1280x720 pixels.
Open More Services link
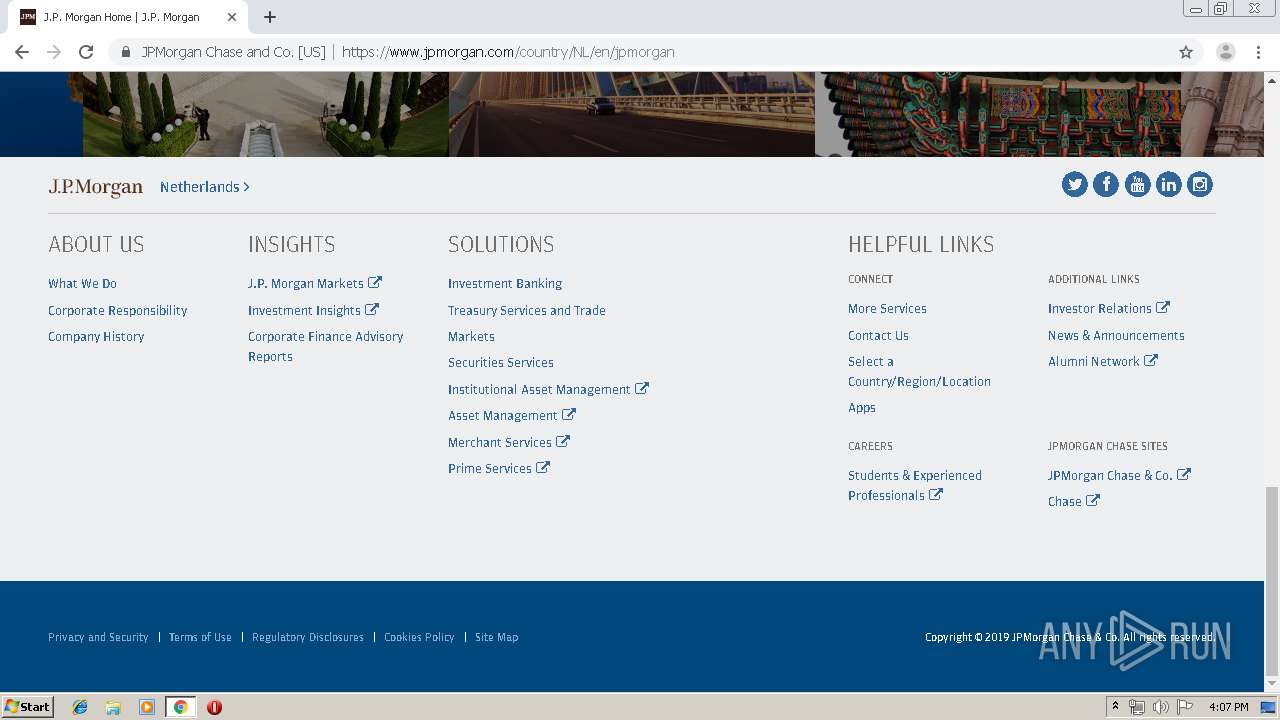click(x=887, y=309)
